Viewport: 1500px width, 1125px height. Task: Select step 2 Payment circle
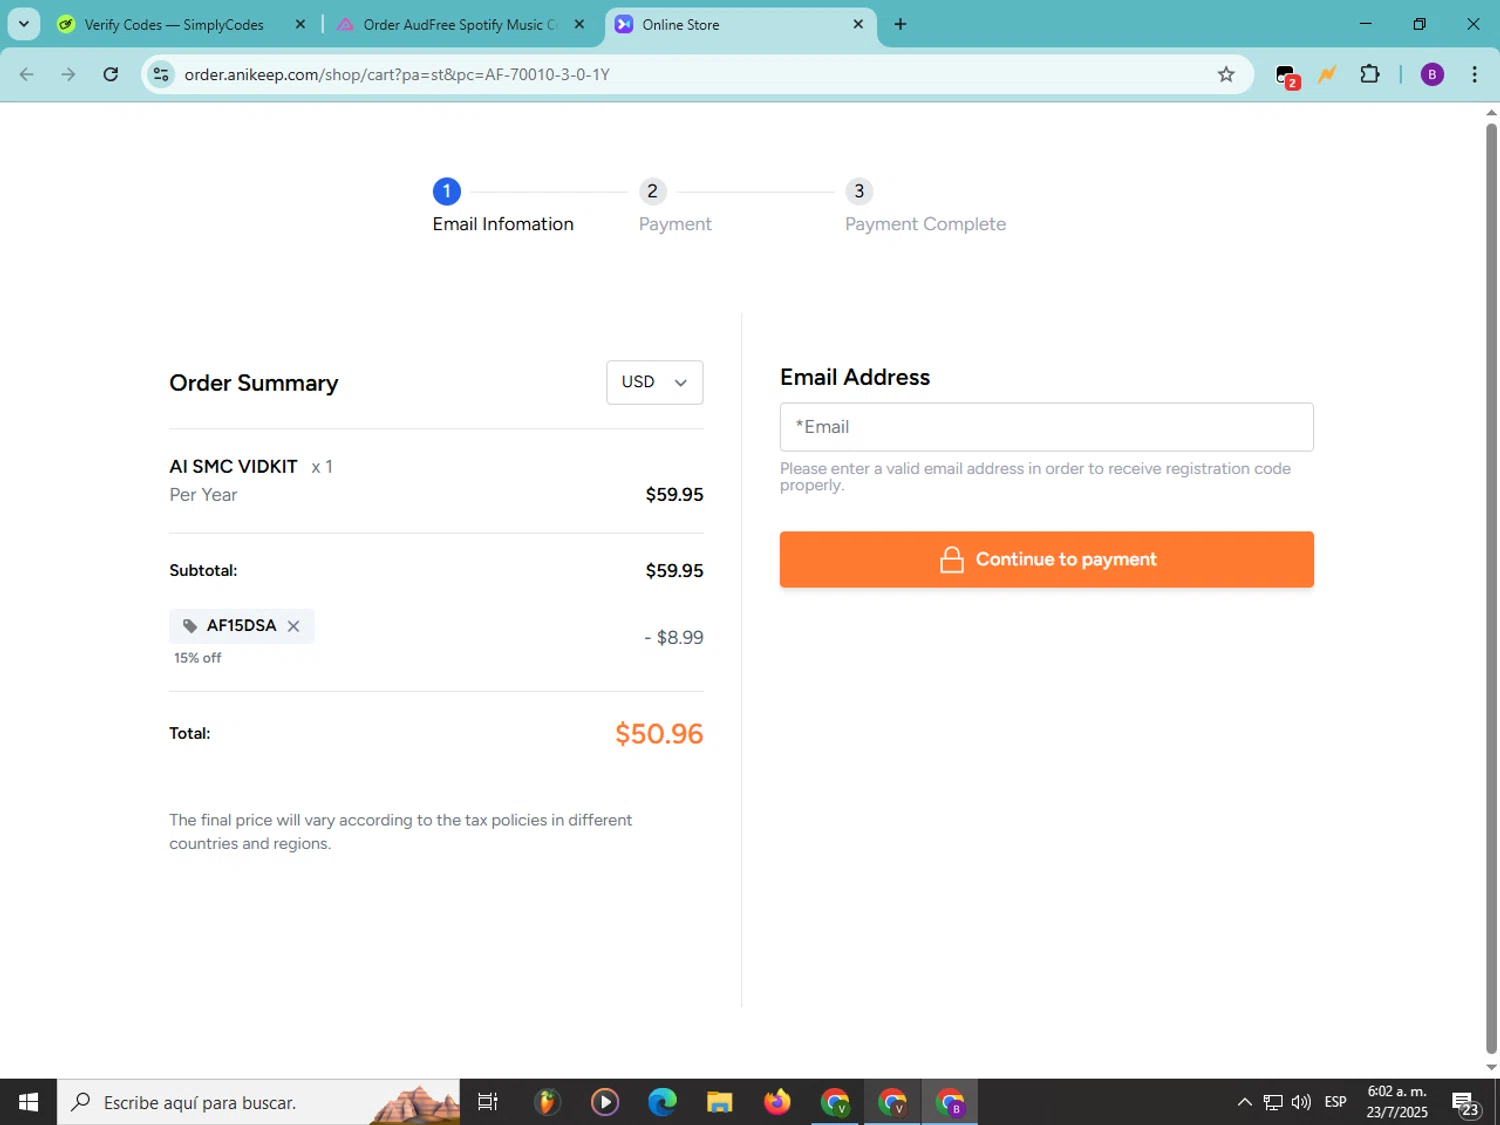pos(652,191)
